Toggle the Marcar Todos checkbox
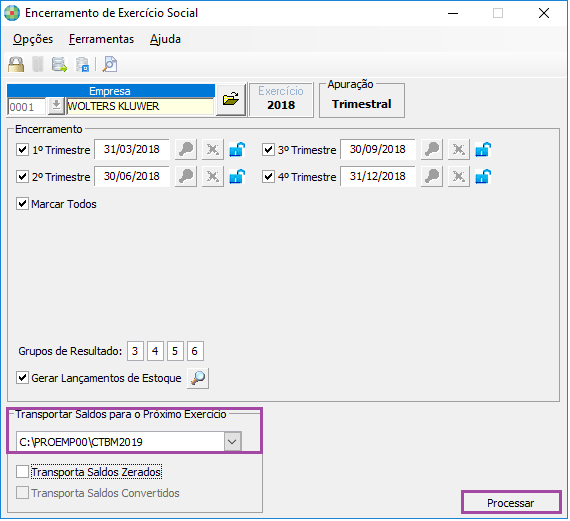Viewport: 570px width, 521px height. click(x=22, y=204)
